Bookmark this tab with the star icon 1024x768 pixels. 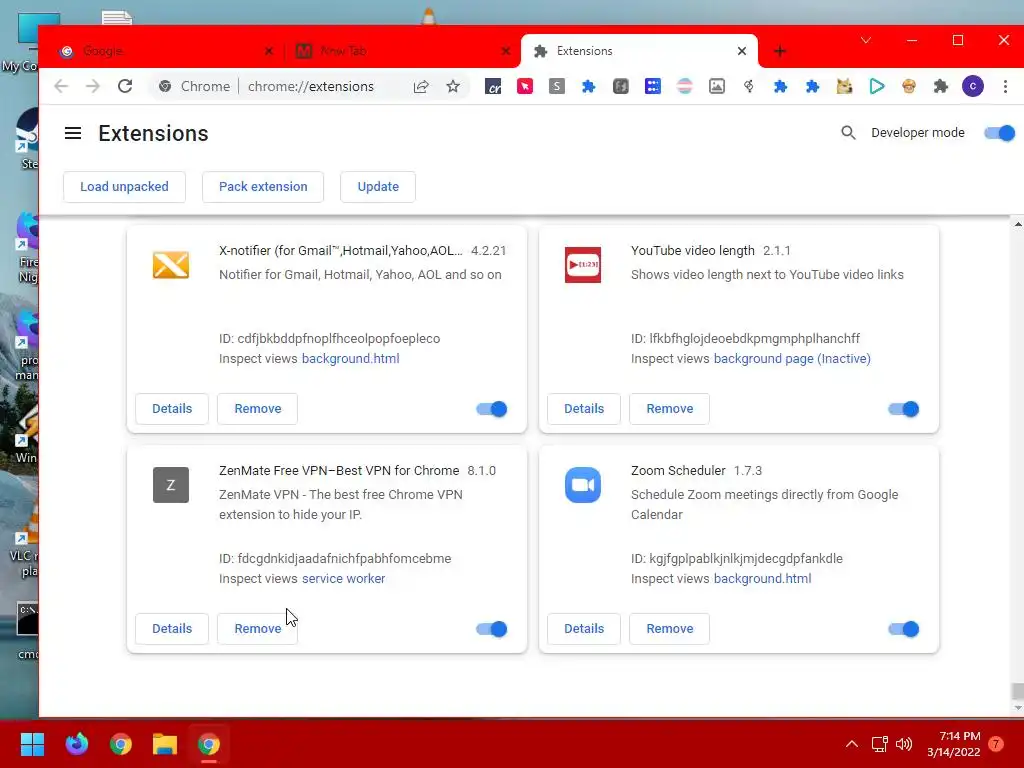coord(453,86)
